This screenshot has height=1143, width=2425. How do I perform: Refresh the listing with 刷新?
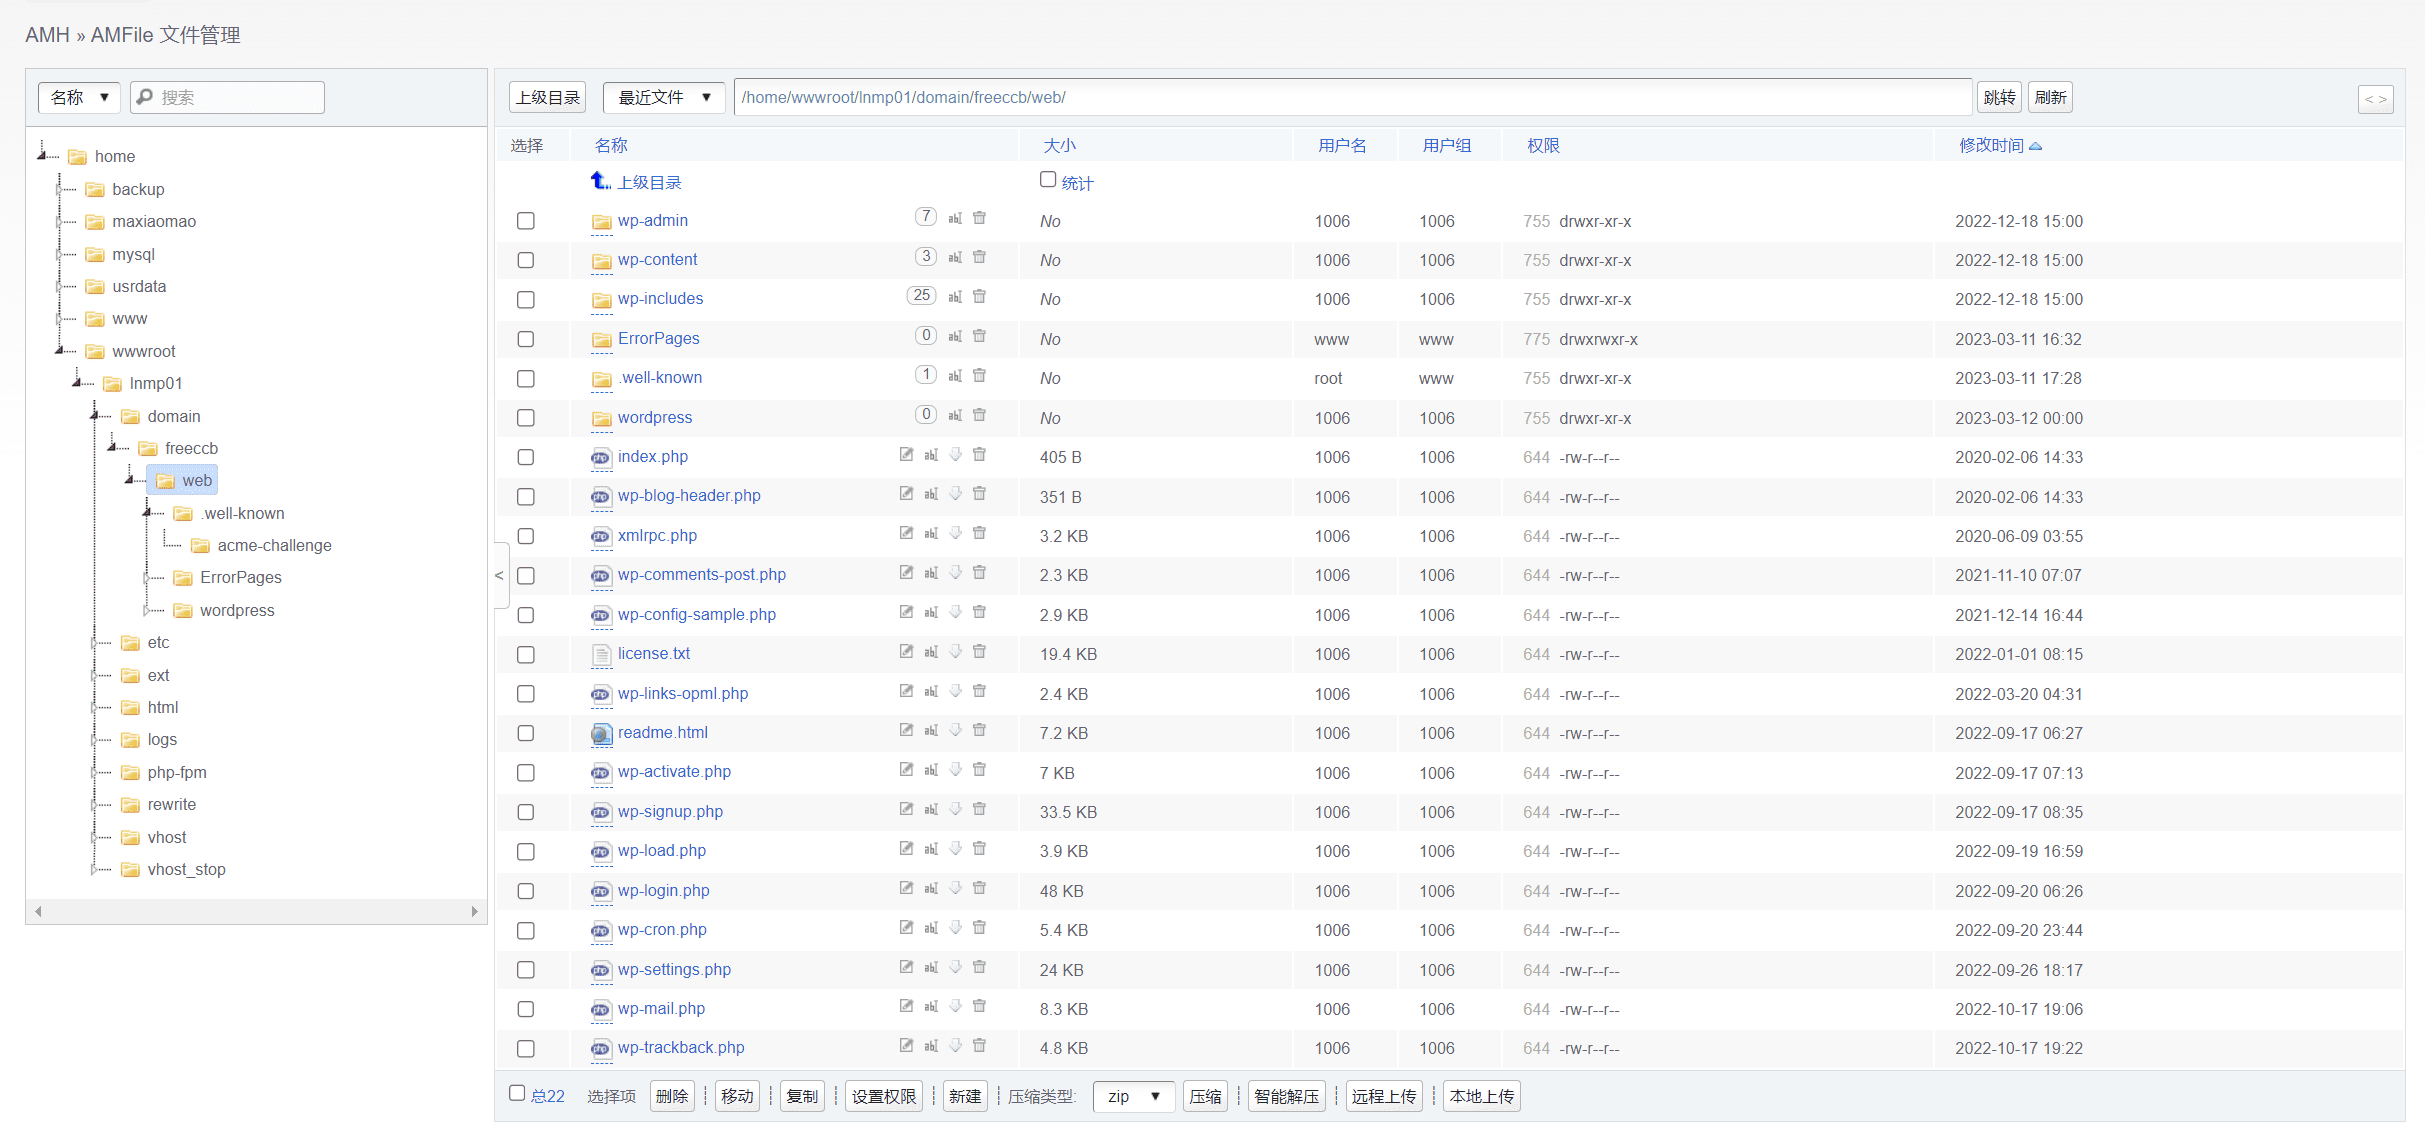(2050, 97)
